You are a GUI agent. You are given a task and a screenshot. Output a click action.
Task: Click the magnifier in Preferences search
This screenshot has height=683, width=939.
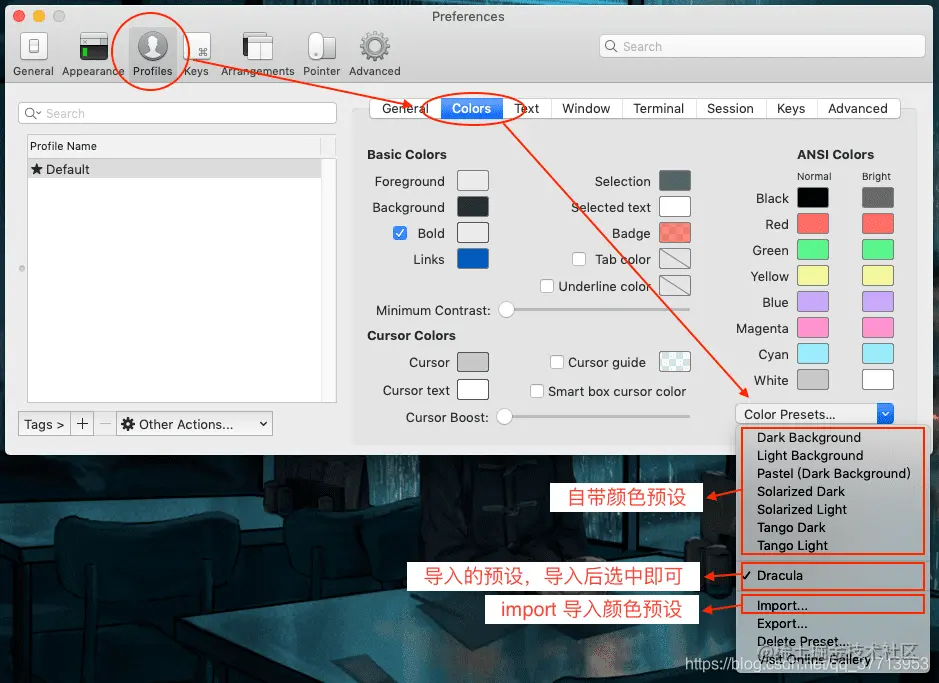point(610,46)
